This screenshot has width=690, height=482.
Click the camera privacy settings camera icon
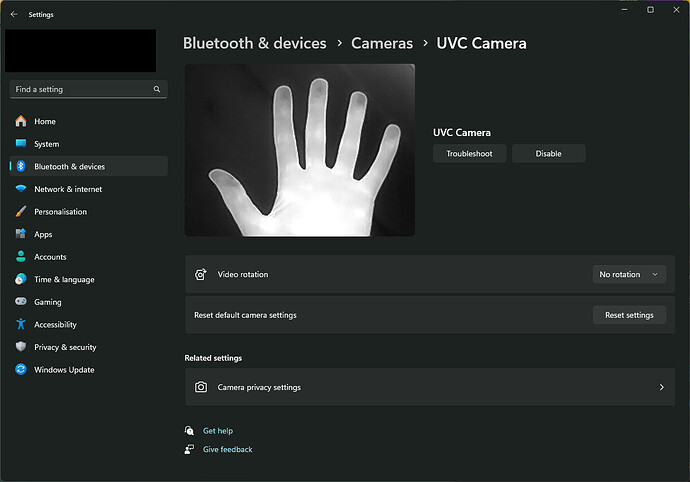201,387
